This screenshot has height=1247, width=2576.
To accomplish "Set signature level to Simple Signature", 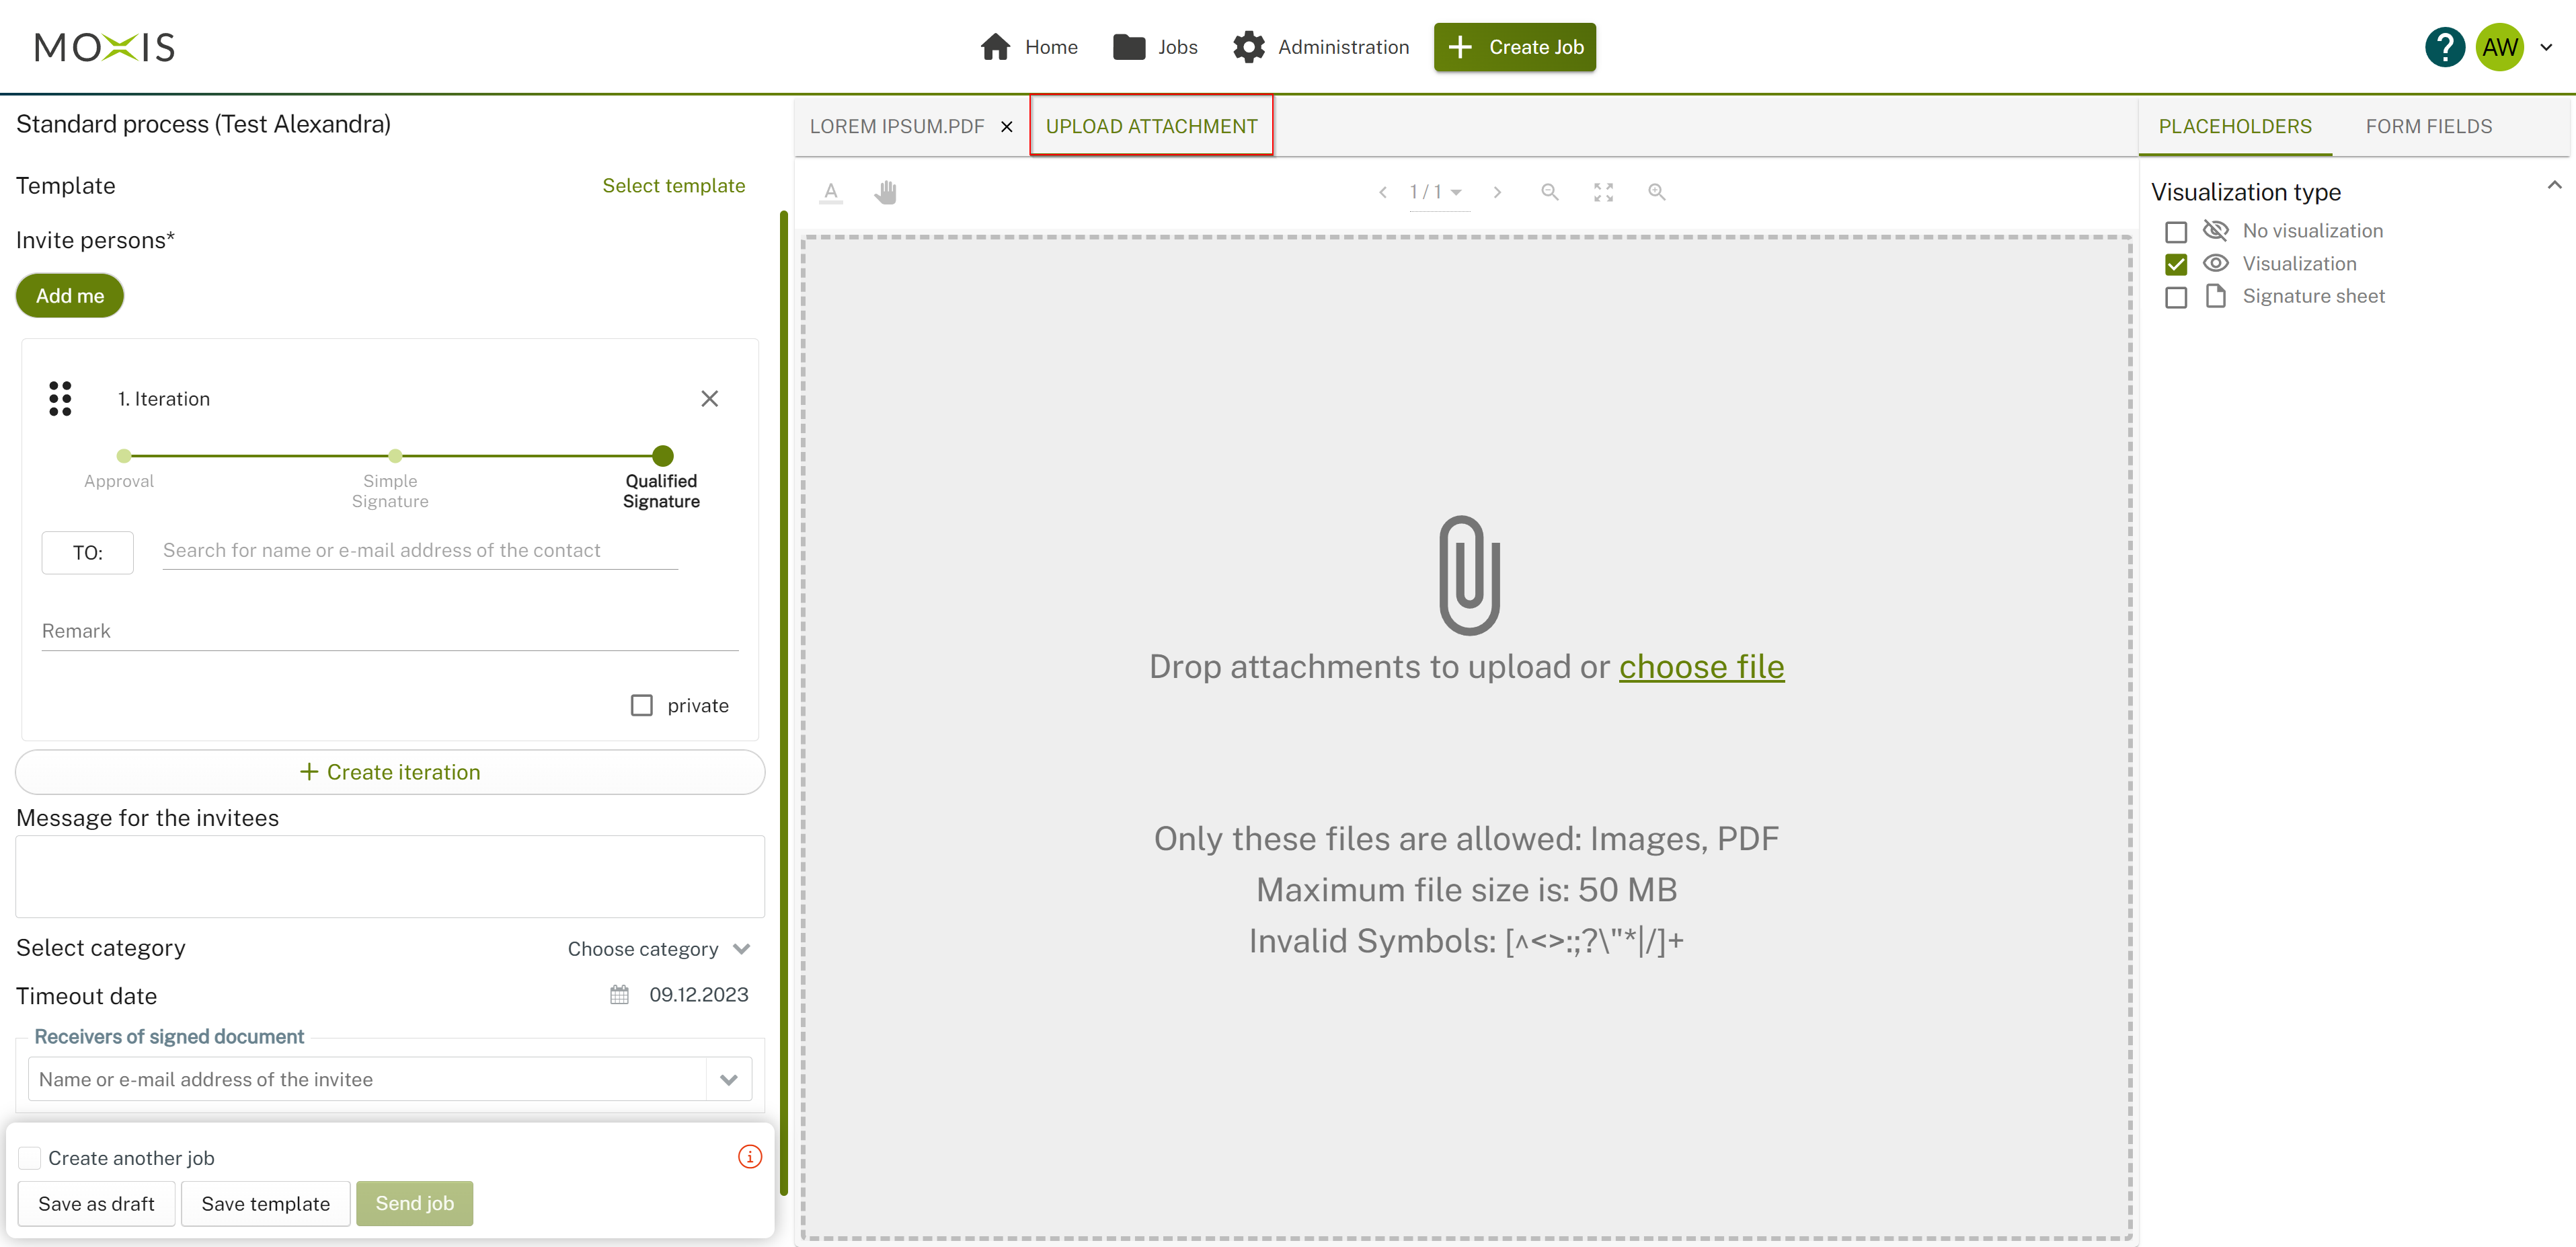I will click(395, 456).
